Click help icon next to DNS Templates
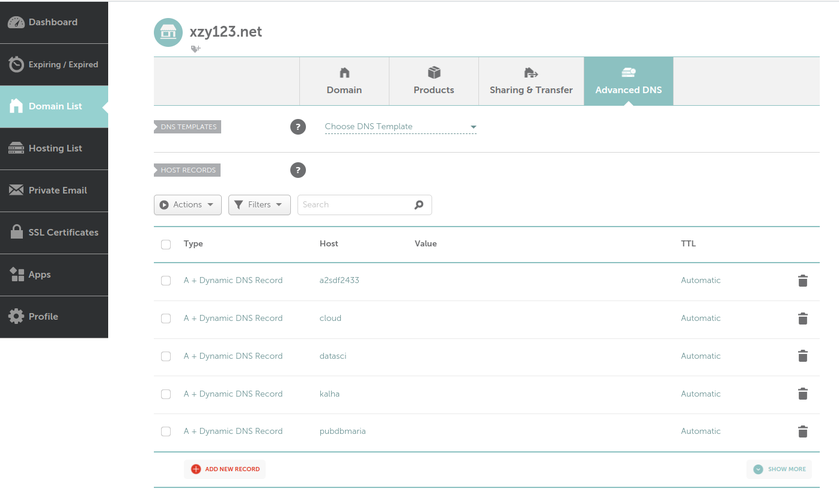Image resolution: width=839 pixels, height=497 pixels. pyautogui.click(x=298, y=127)
